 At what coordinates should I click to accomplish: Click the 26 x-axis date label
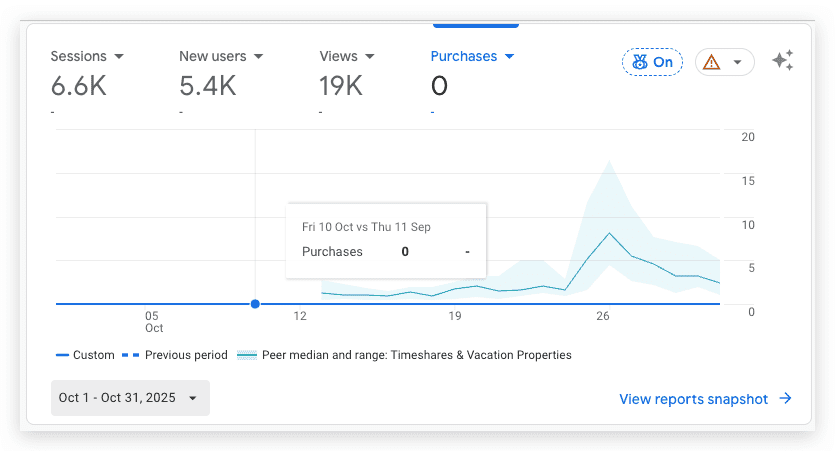coord(602,316)
